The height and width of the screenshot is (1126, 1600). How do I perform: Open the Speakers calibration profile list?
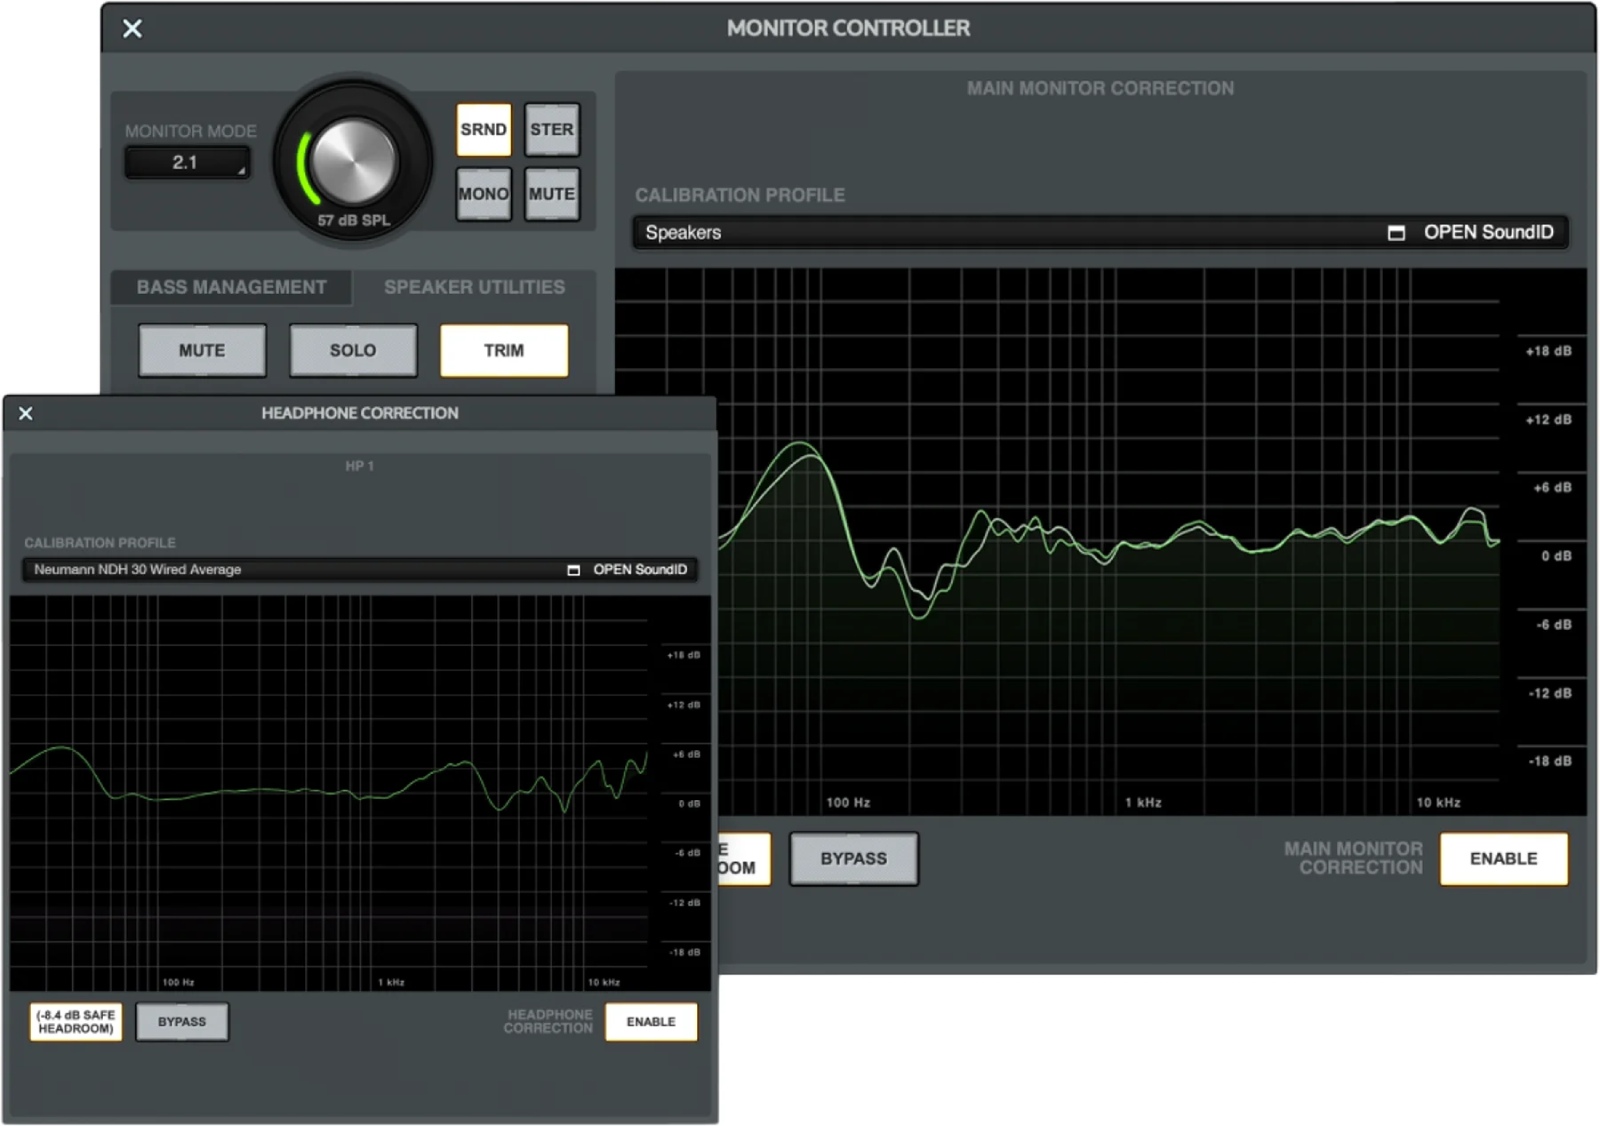click(x=900, y=232)
